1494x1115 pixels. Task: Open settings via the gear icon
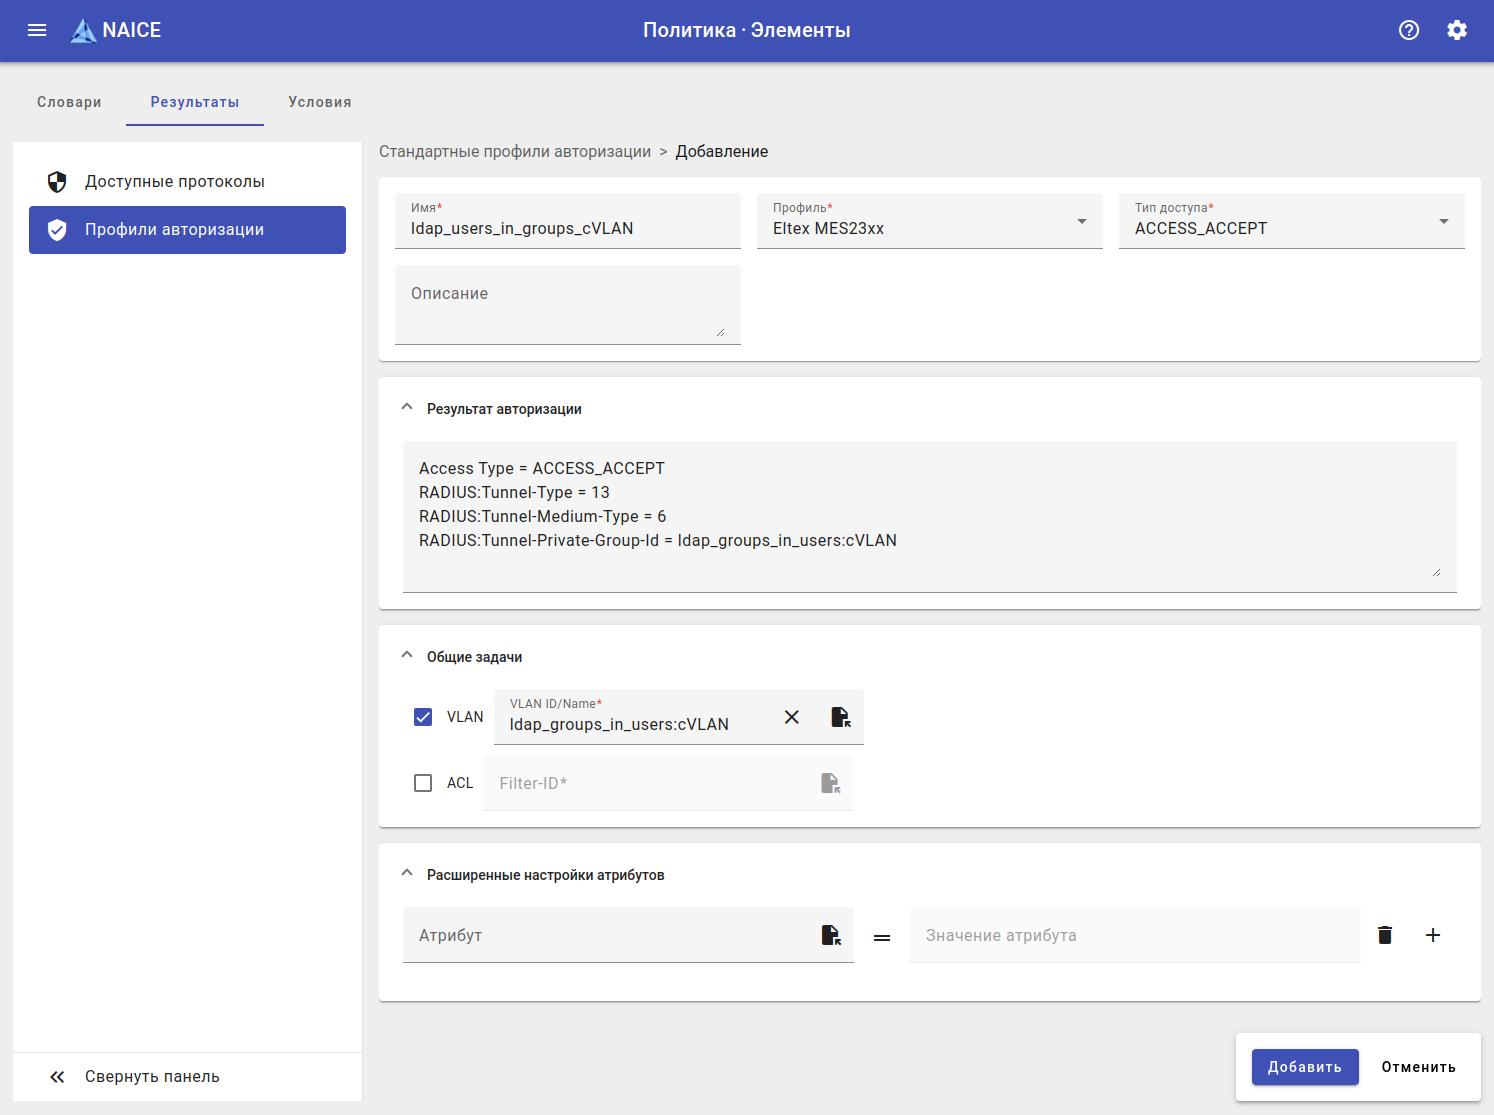[x=1457, y=30]
